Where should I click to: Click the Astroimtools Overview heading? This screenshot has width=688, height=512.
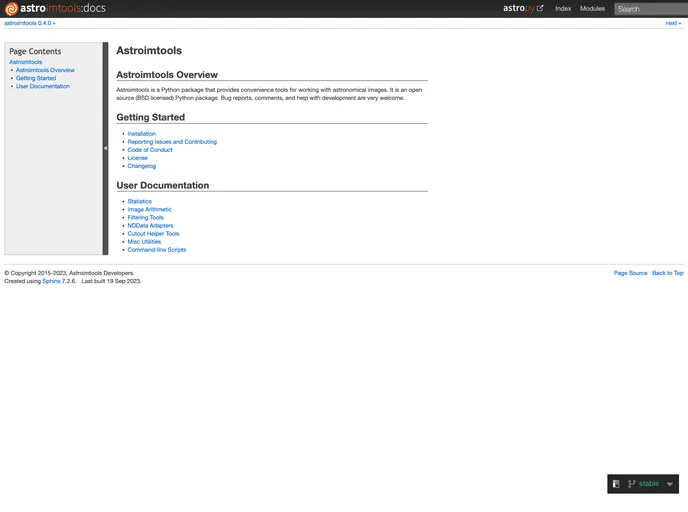click(167, 75)
